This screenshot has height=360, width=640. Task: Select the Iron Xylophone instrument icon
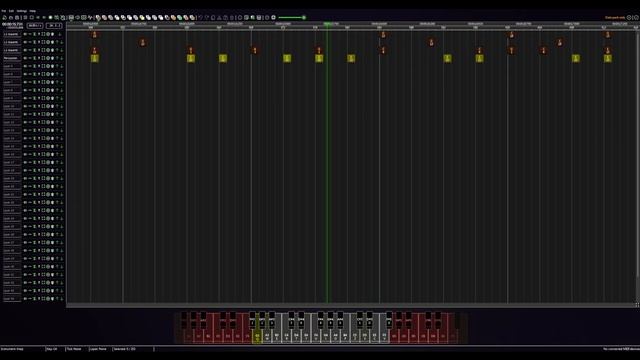click(x=160, y=18)
